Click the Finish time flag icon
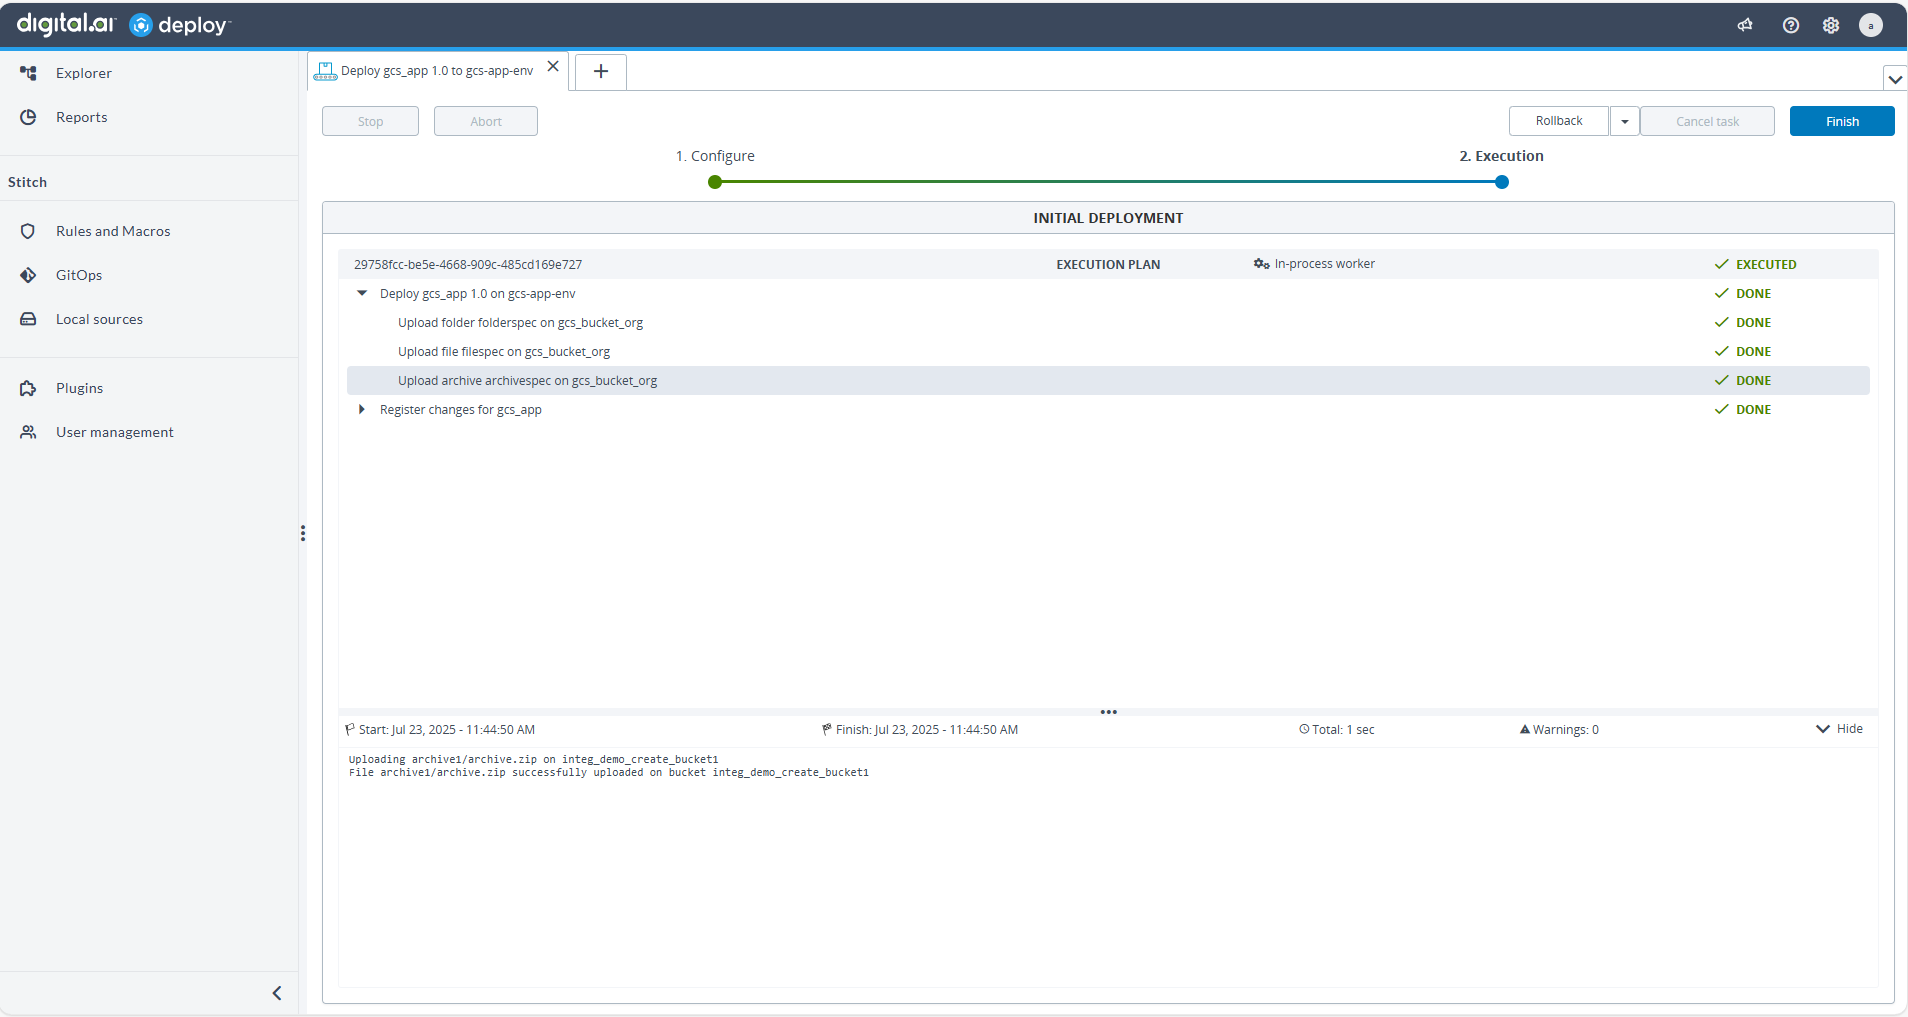Viewport: 1908px width, 1017px height. click(827, 730)
